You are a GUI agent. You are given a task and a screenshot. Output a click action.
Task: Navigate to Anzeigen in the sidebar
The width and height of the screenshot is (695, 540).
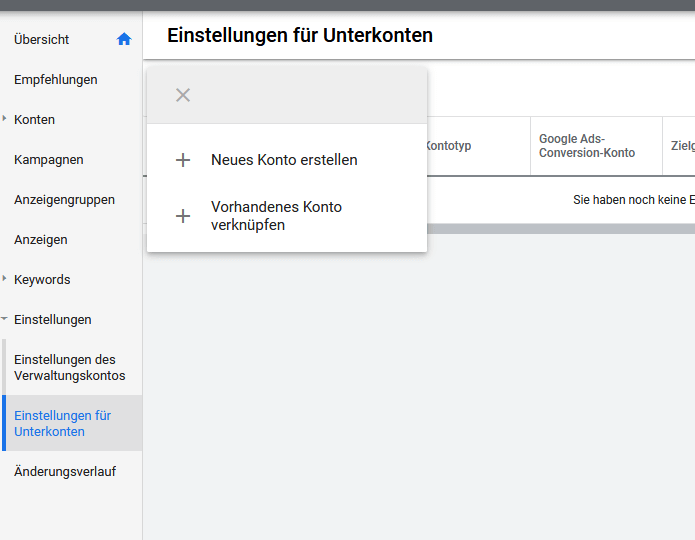coord(41,239)
